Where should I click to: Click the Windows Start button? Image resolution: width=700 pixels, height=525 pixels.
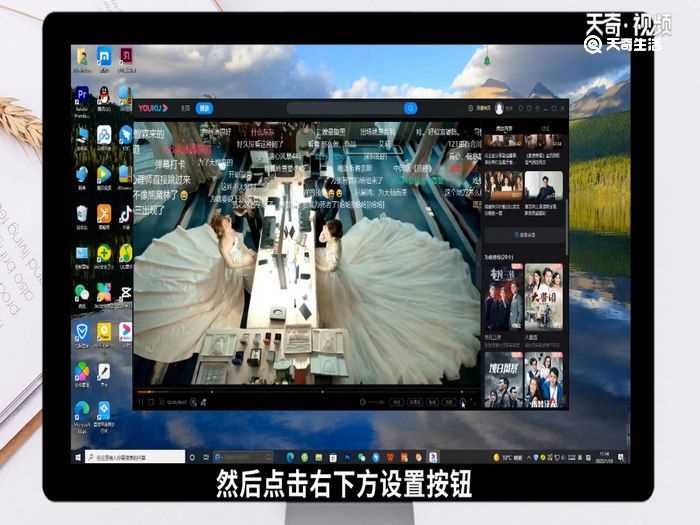pos(77,456)
